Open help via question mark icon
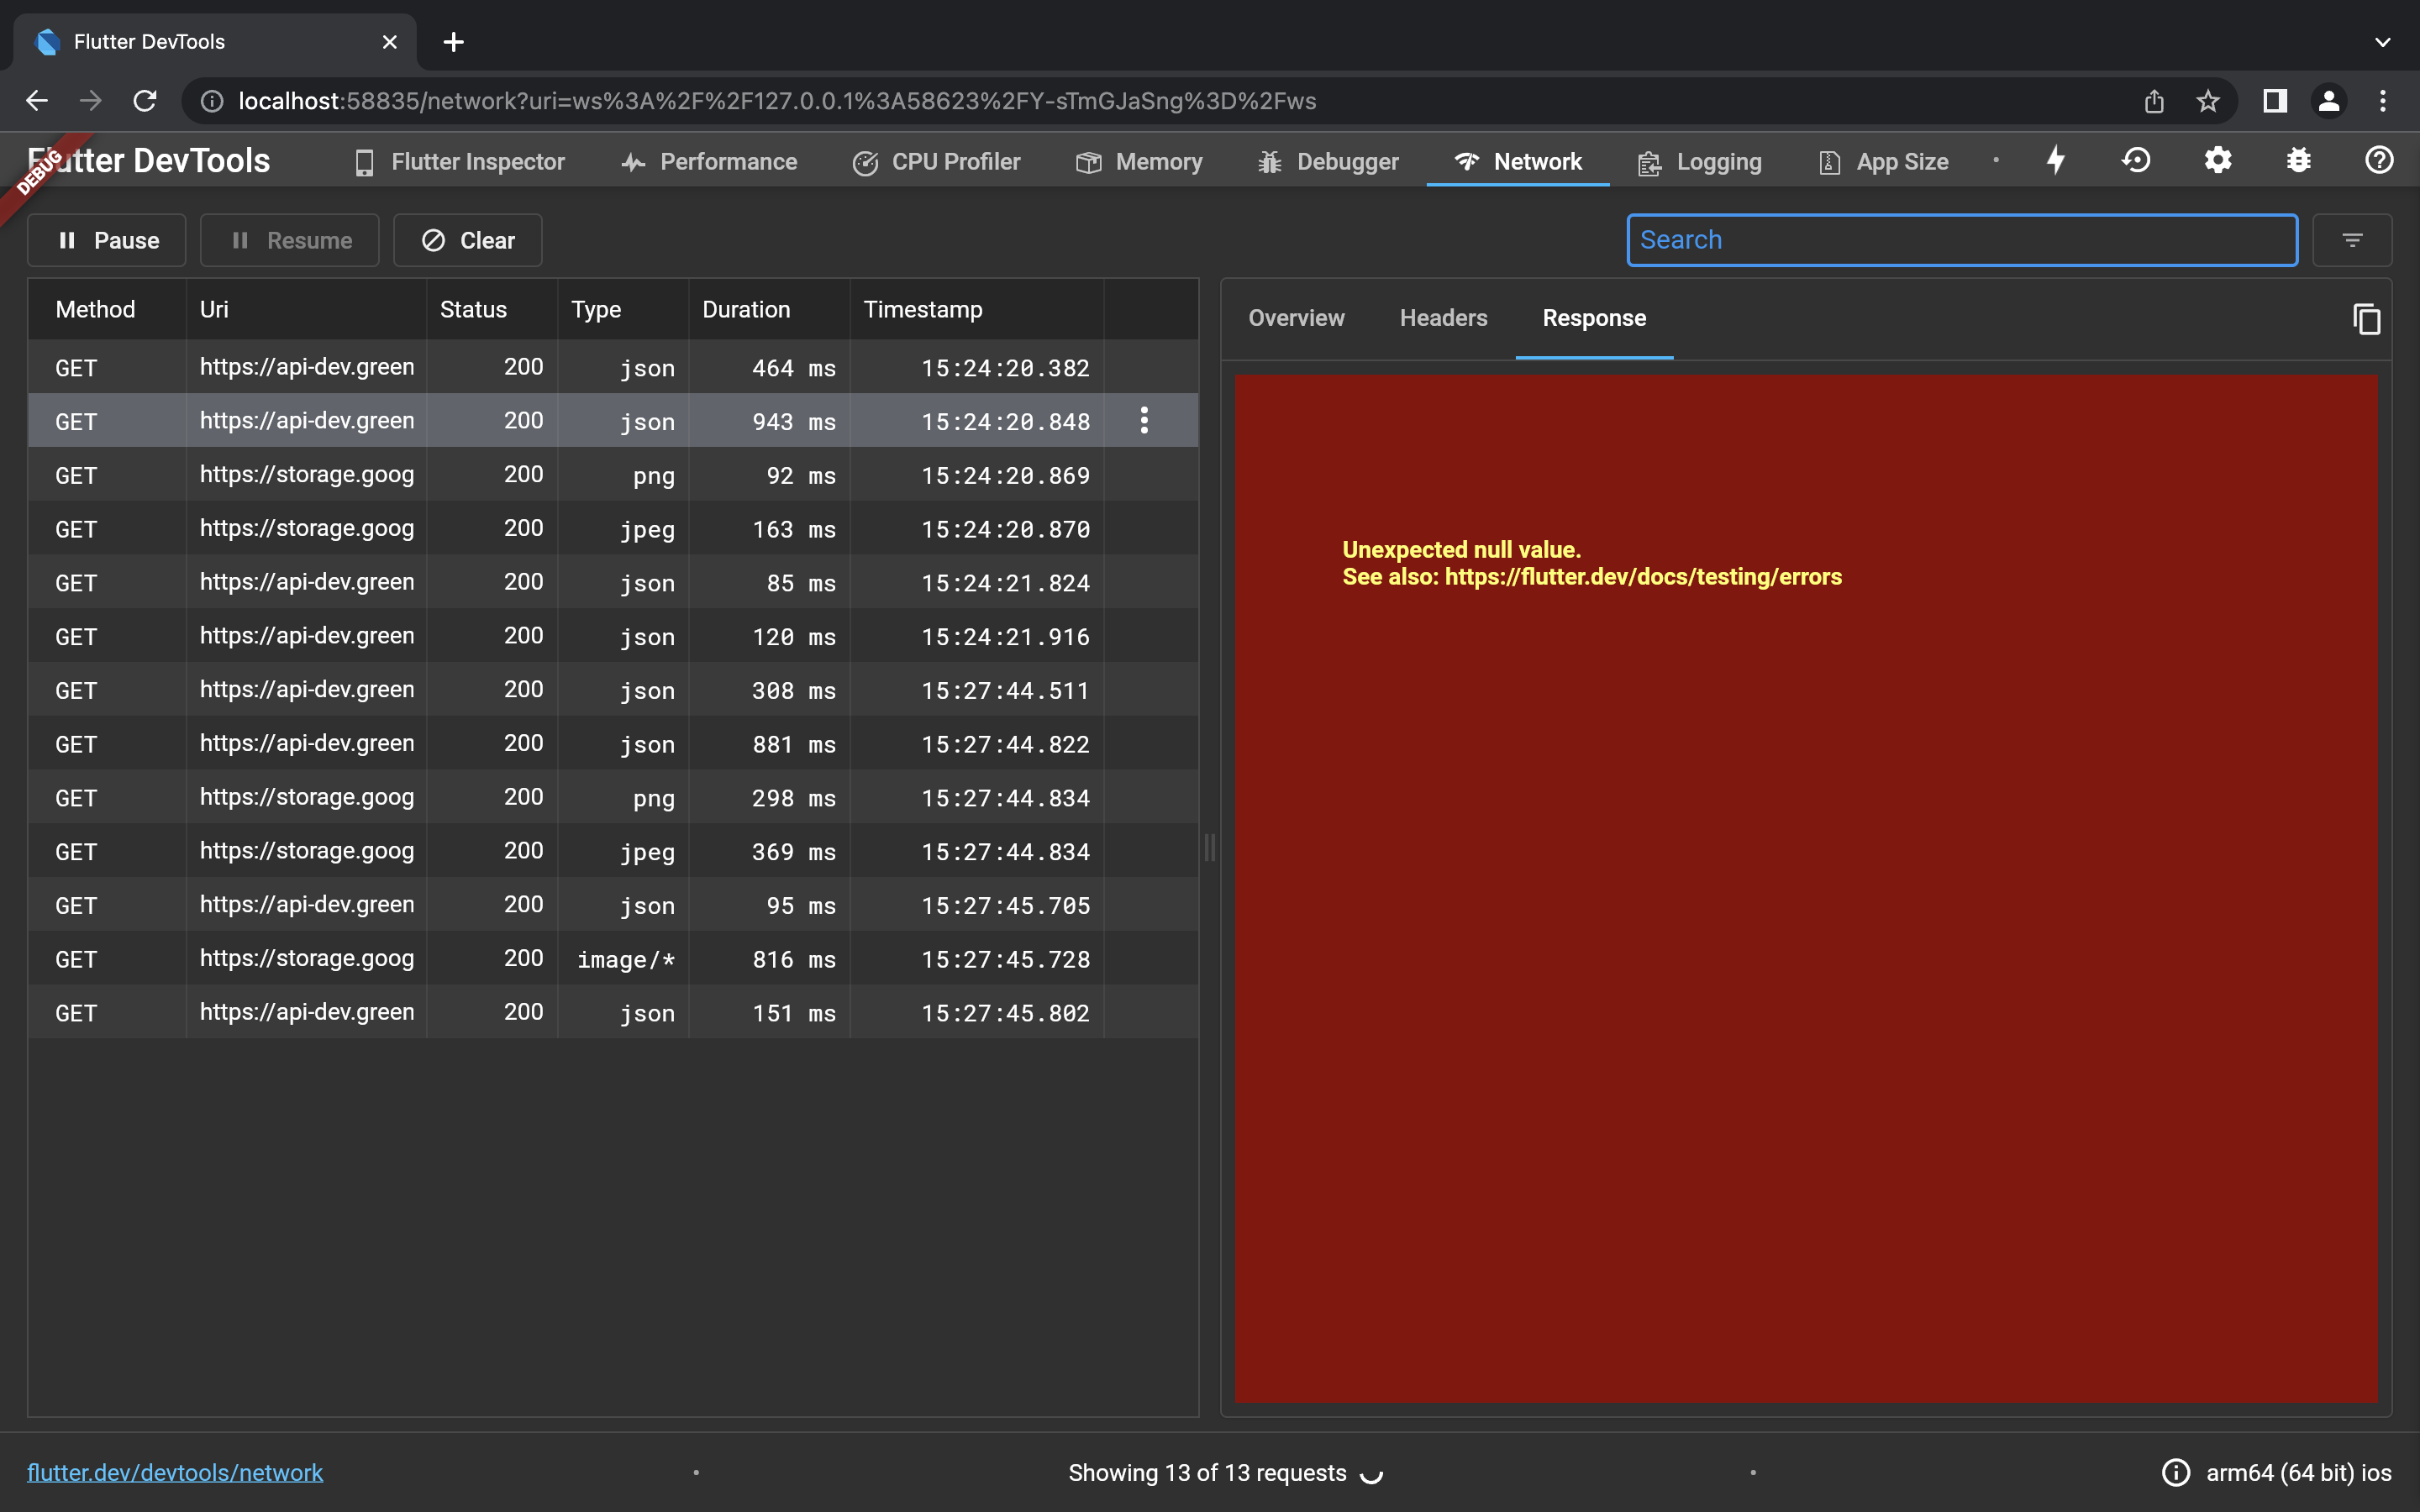2420x1512 pixels. [x=2378, y=160]
